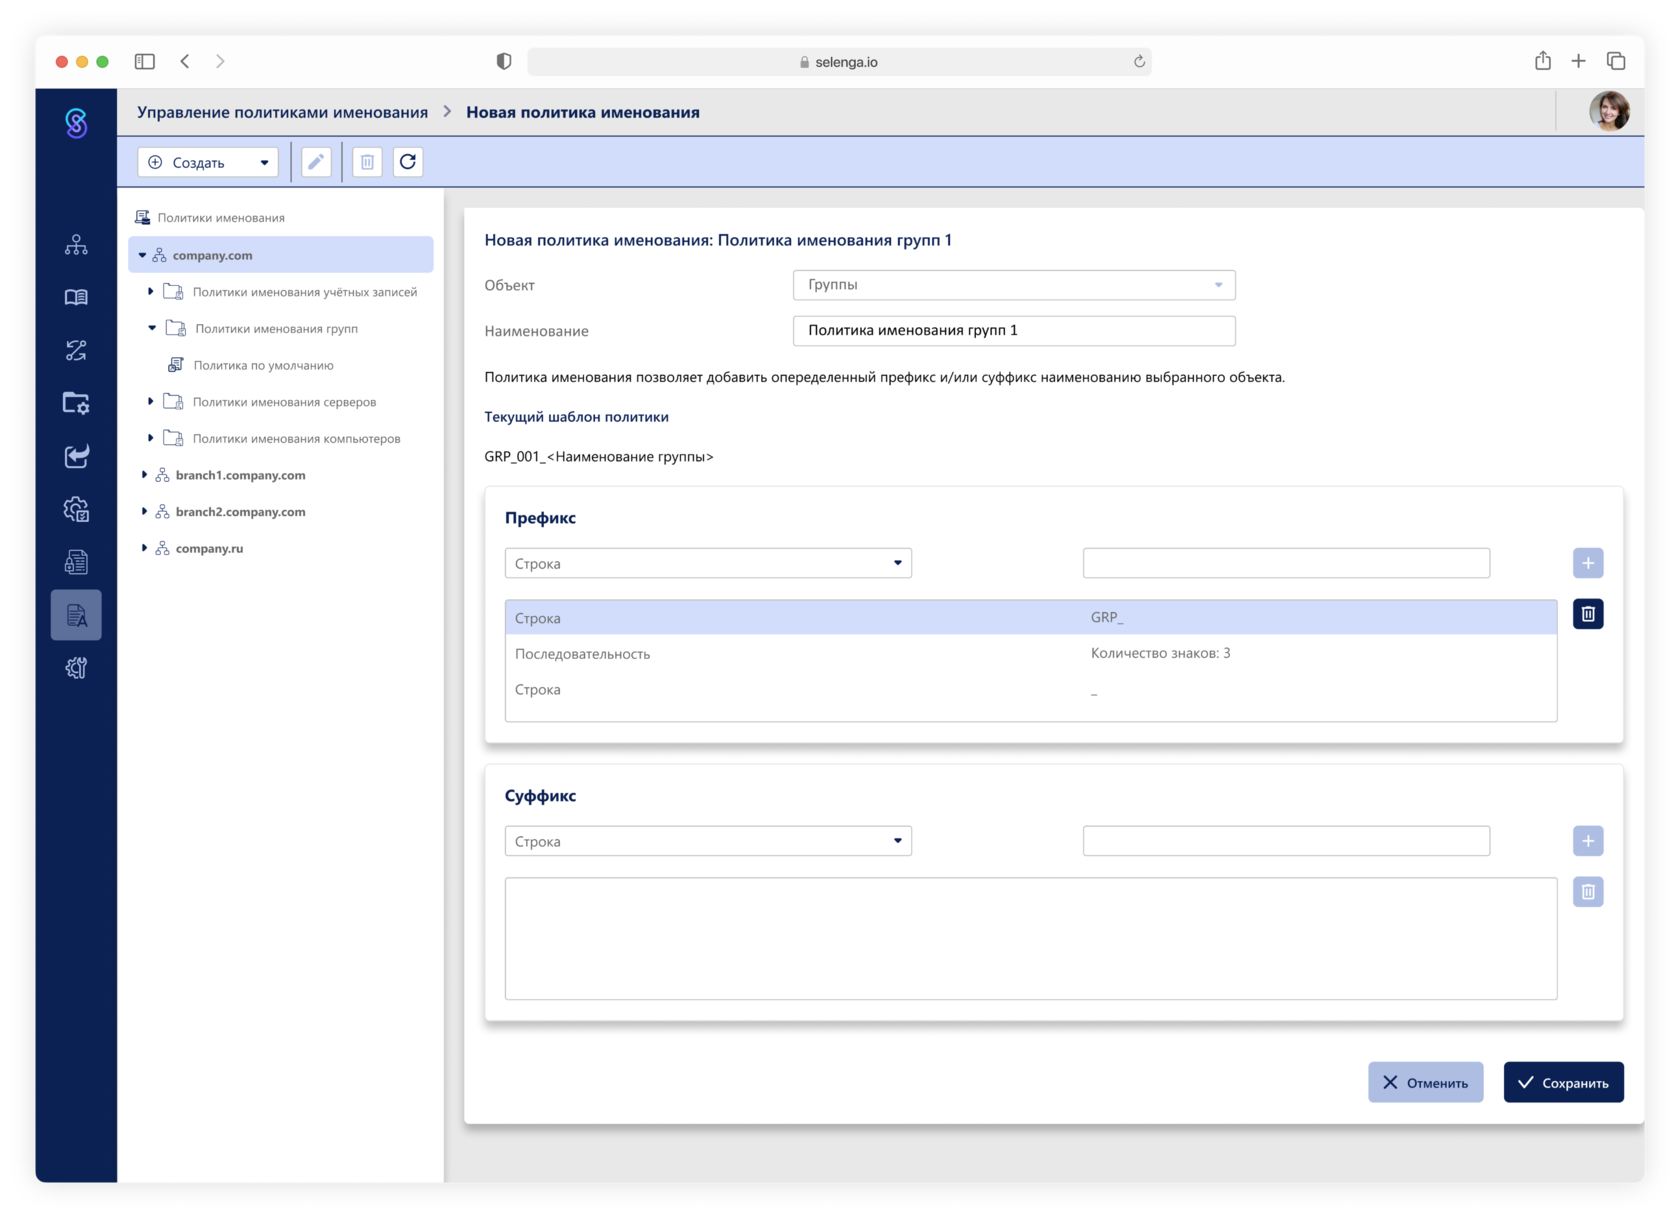Expand the branch1.company.com tree node
Viewport: 1680px width, 1218px height.
[x=145, y=475]
